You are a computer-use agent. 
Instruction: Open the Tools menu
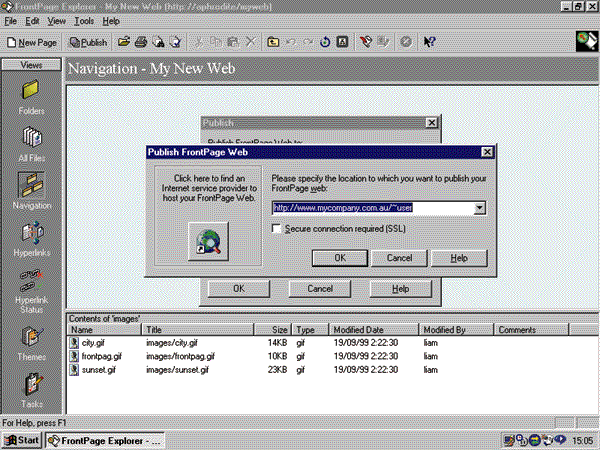(x=84, y=20)
